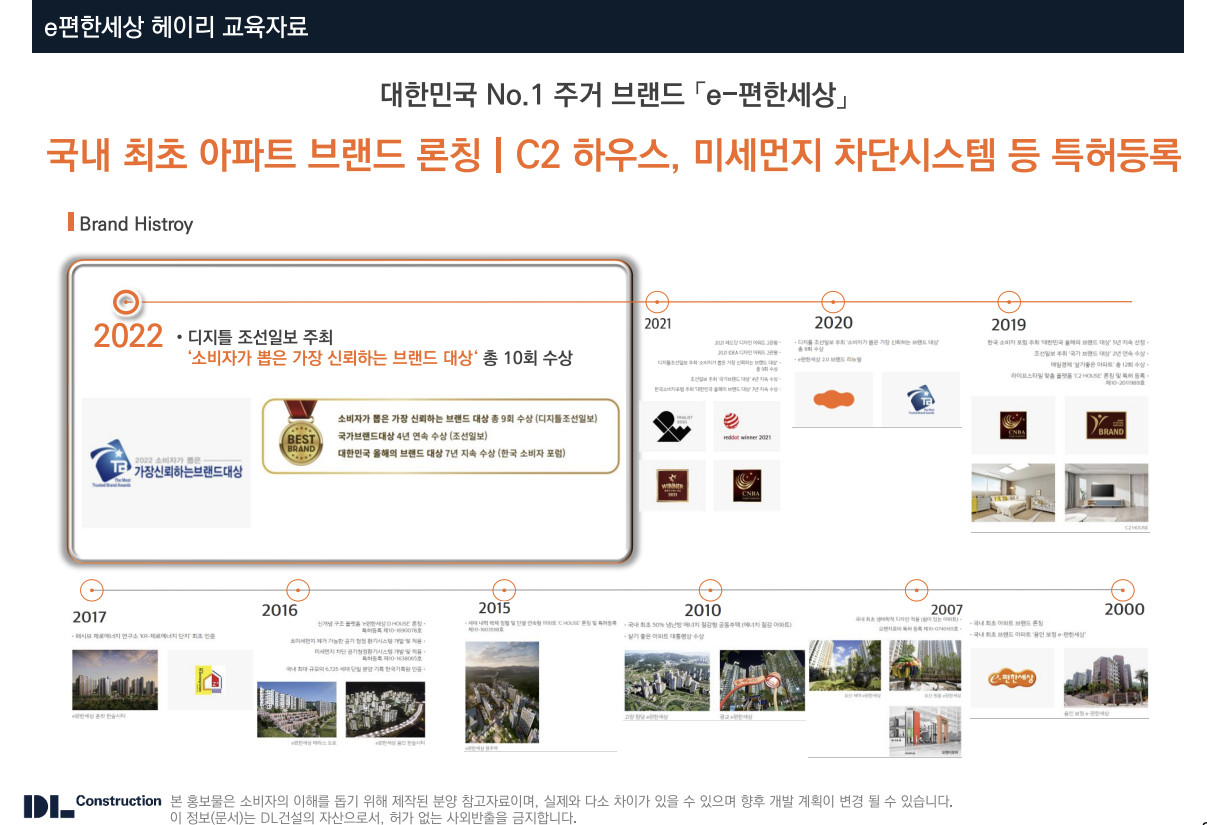Click the 2007 circle marker on the lower timeline
The width and height of the screenshot is (1207, 825).
tap(916, 590)
